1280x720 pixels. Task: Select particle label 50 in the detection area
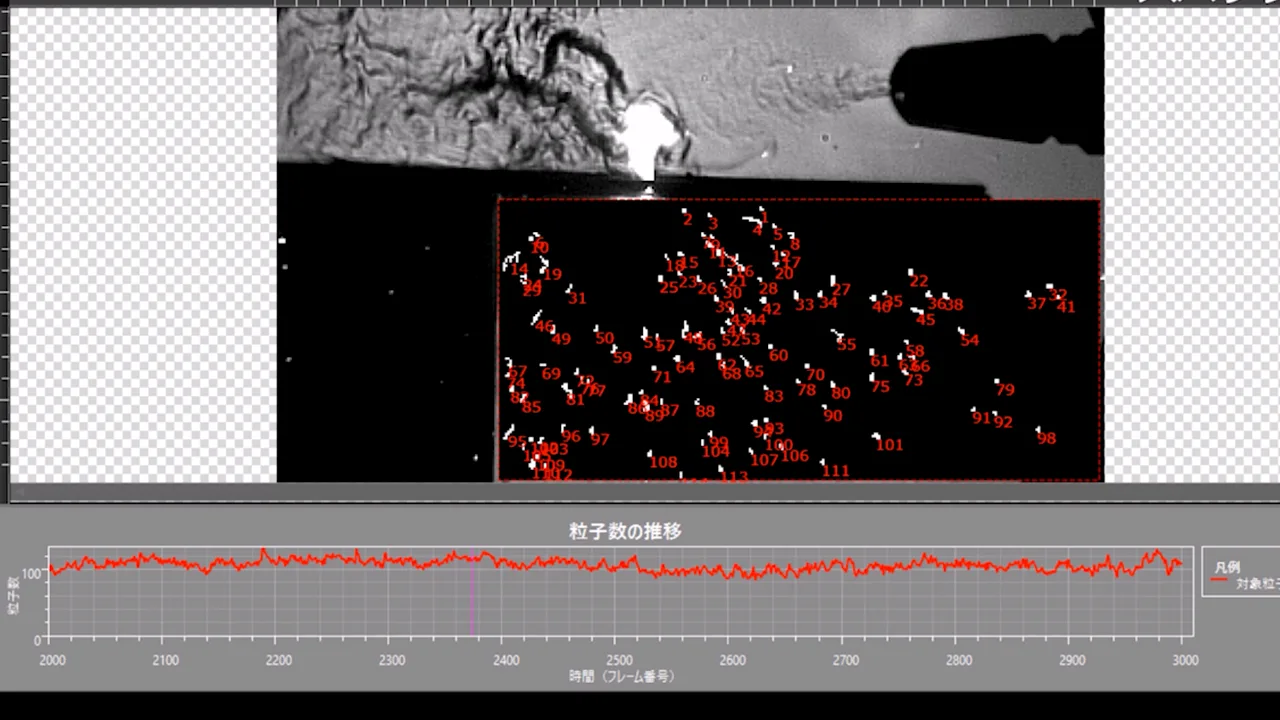[604, 338]
